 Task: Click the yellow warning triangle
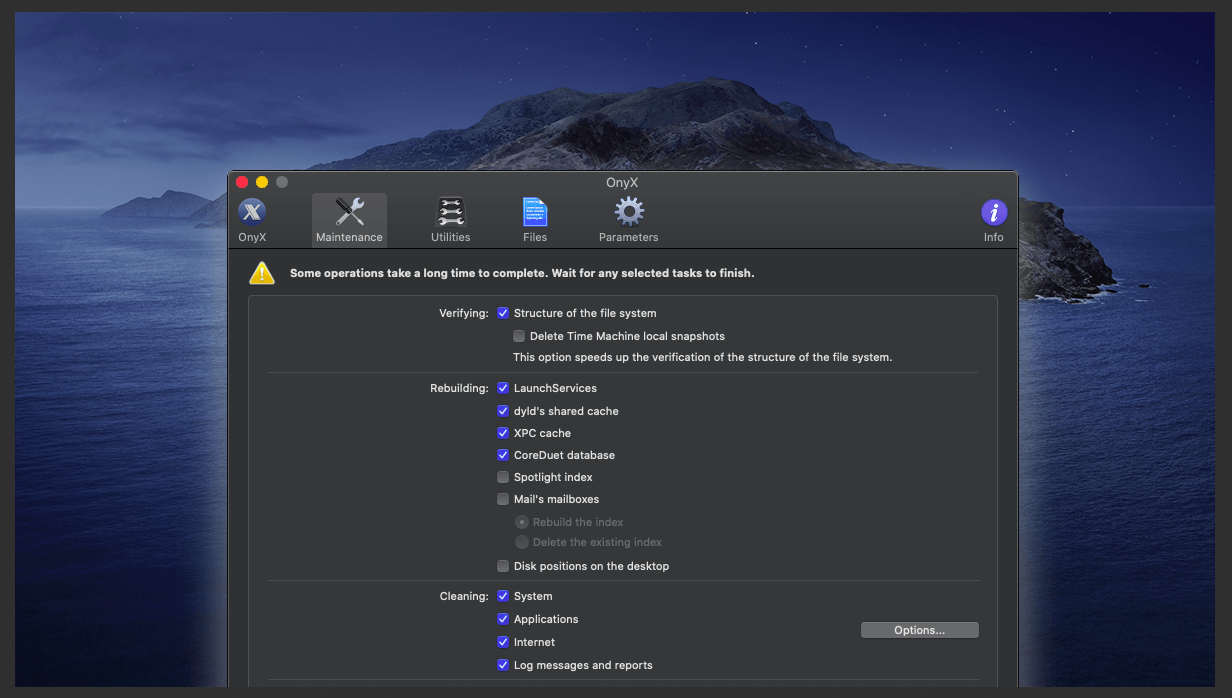click(261, 271)
